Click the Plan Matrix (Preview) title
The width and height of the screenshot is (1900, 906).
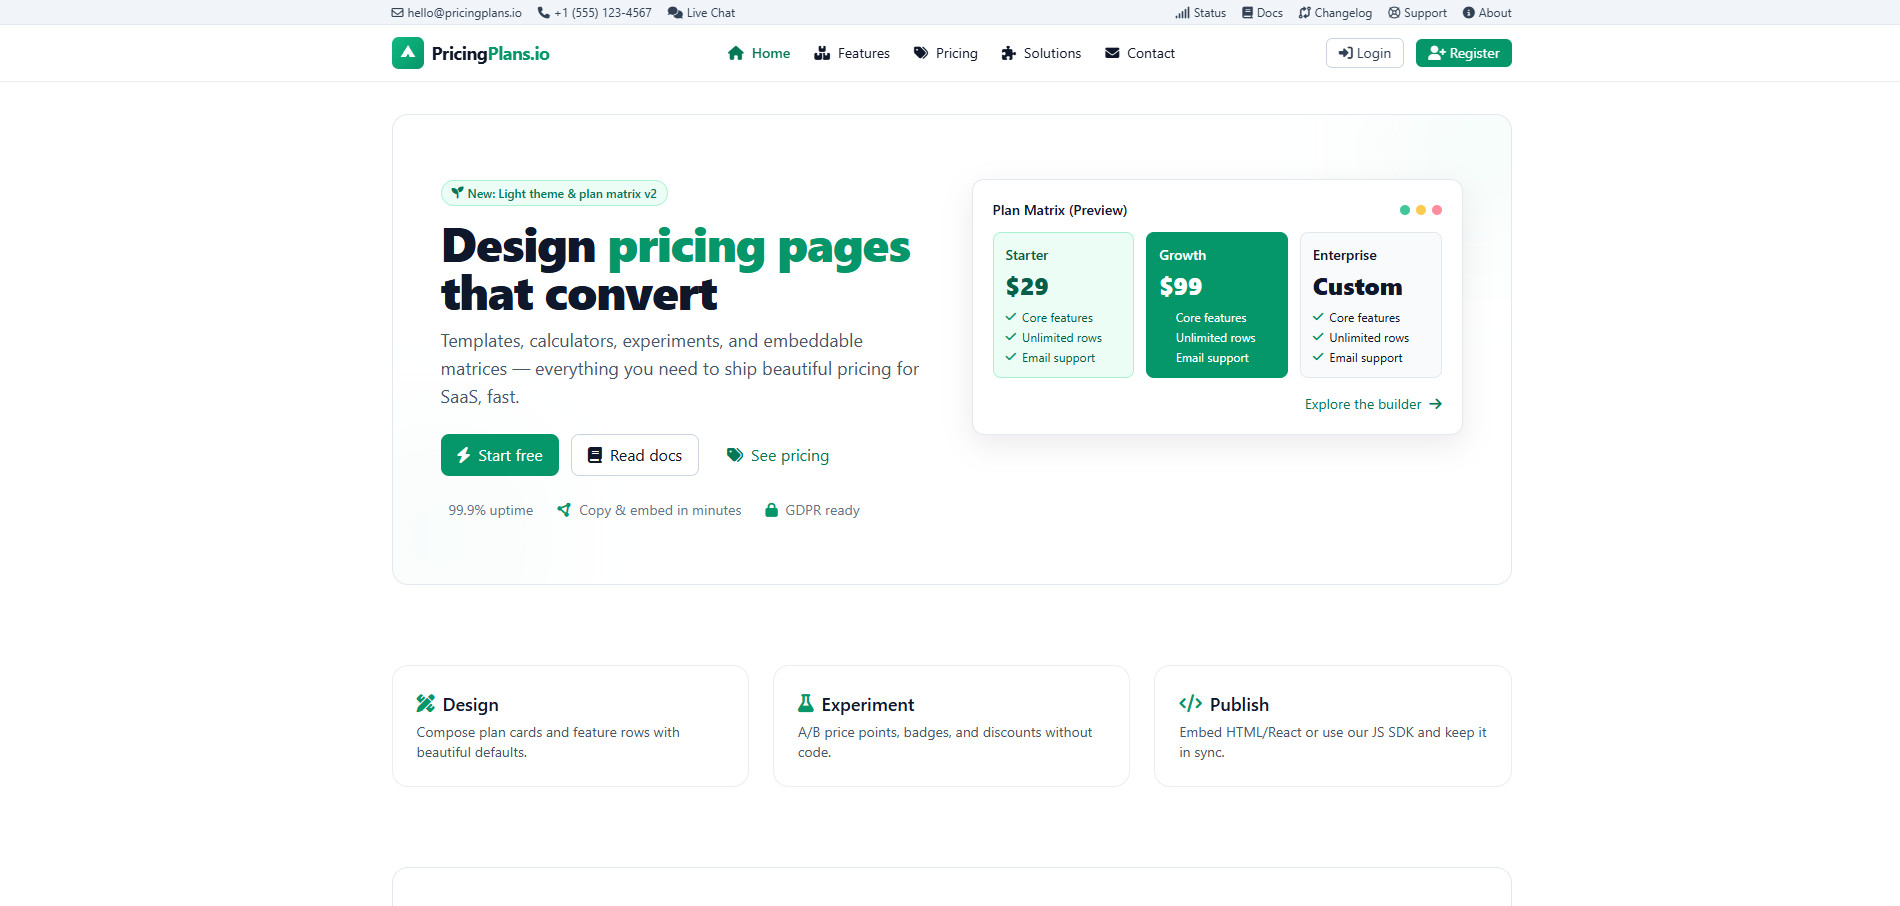click(1060, 210)
